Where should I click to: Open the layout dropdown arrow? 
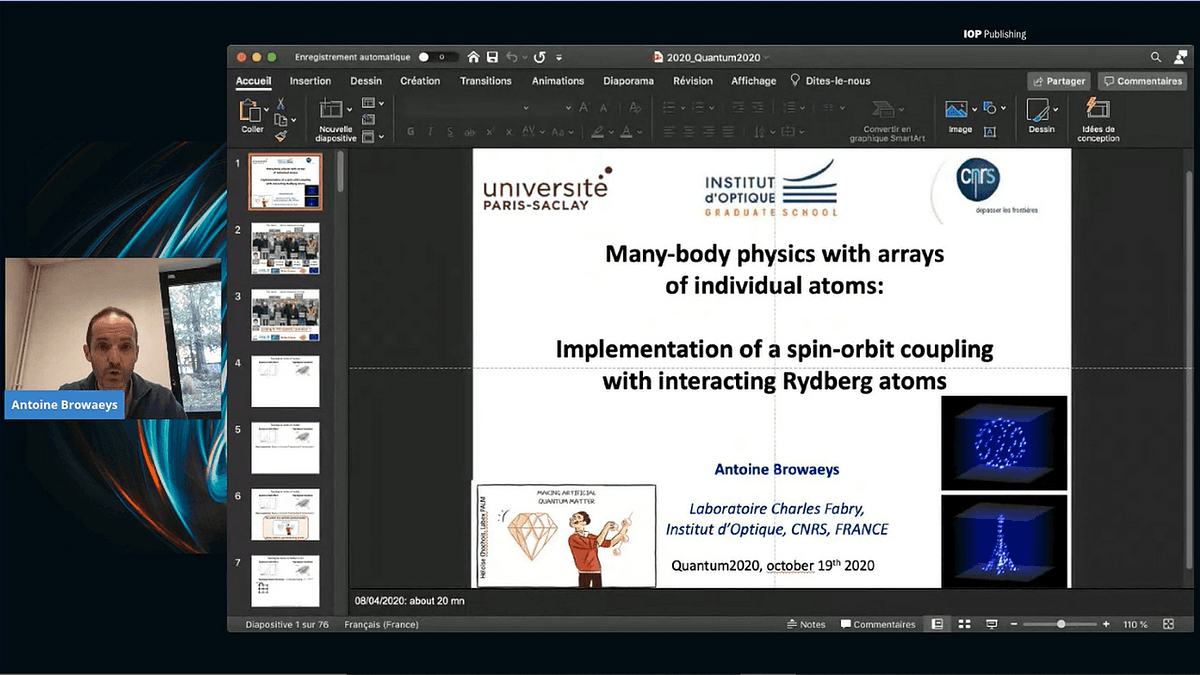tap(381, 103)
